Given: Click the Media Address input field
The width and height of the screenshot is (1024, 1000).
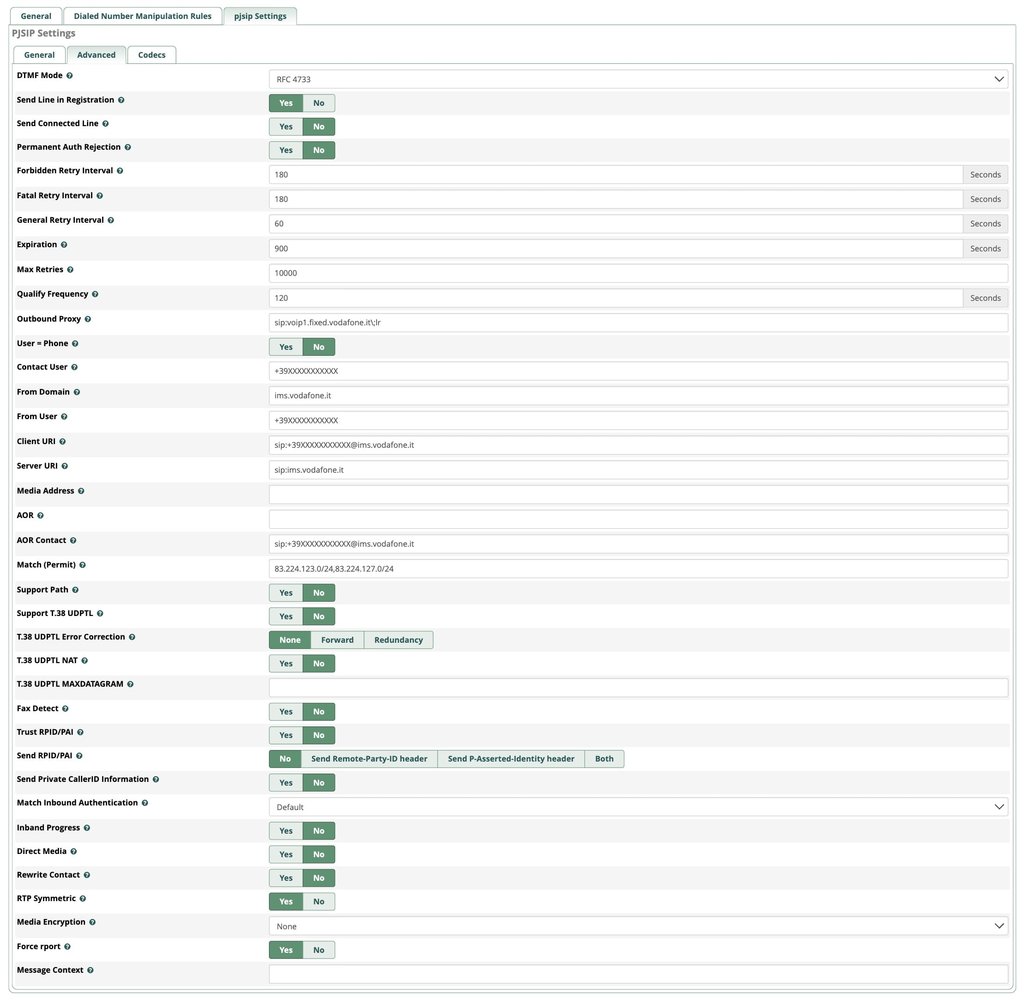Looking at the screenshot, I should click(638, 495).
